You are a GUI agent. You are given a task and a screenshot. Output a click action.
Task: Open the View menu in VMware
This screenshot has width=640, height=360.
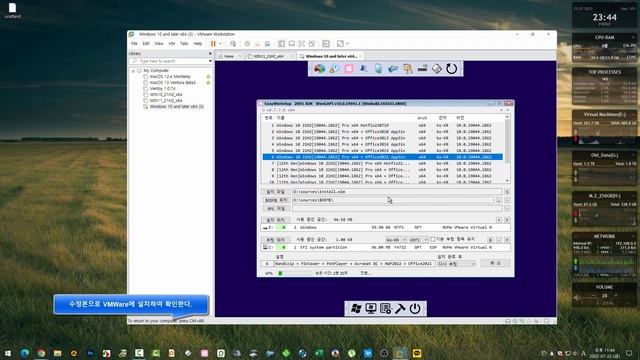click(159, 44)
